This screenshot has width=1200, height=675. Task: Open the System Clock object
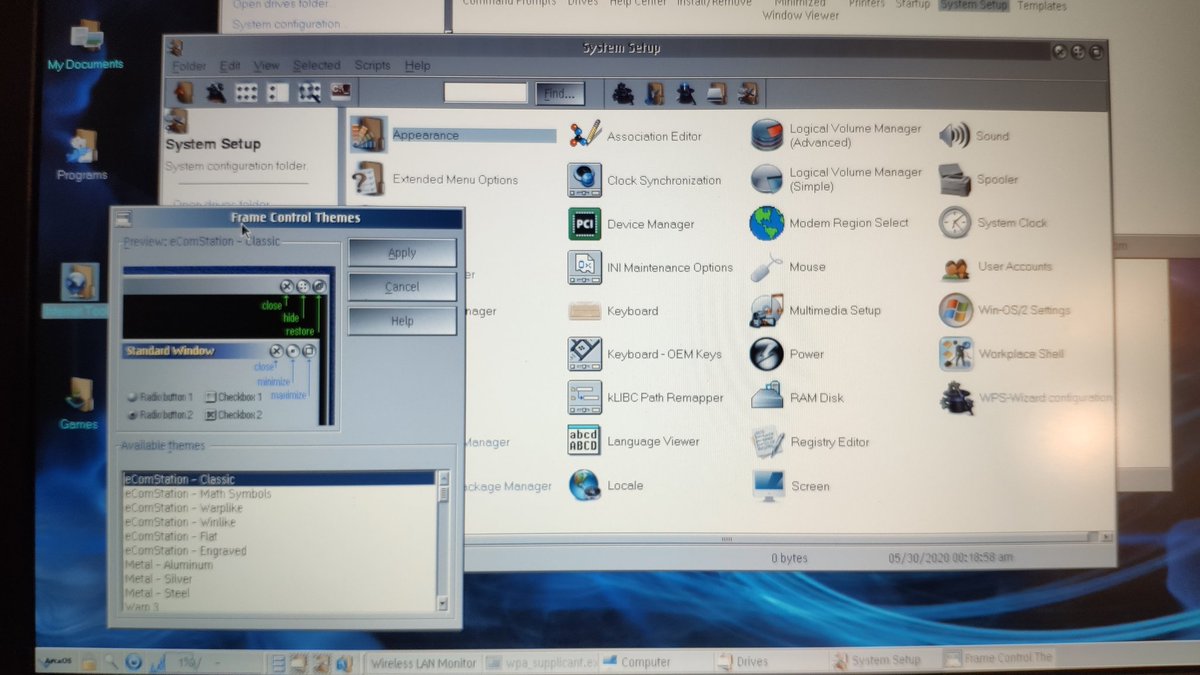[955, 223]
